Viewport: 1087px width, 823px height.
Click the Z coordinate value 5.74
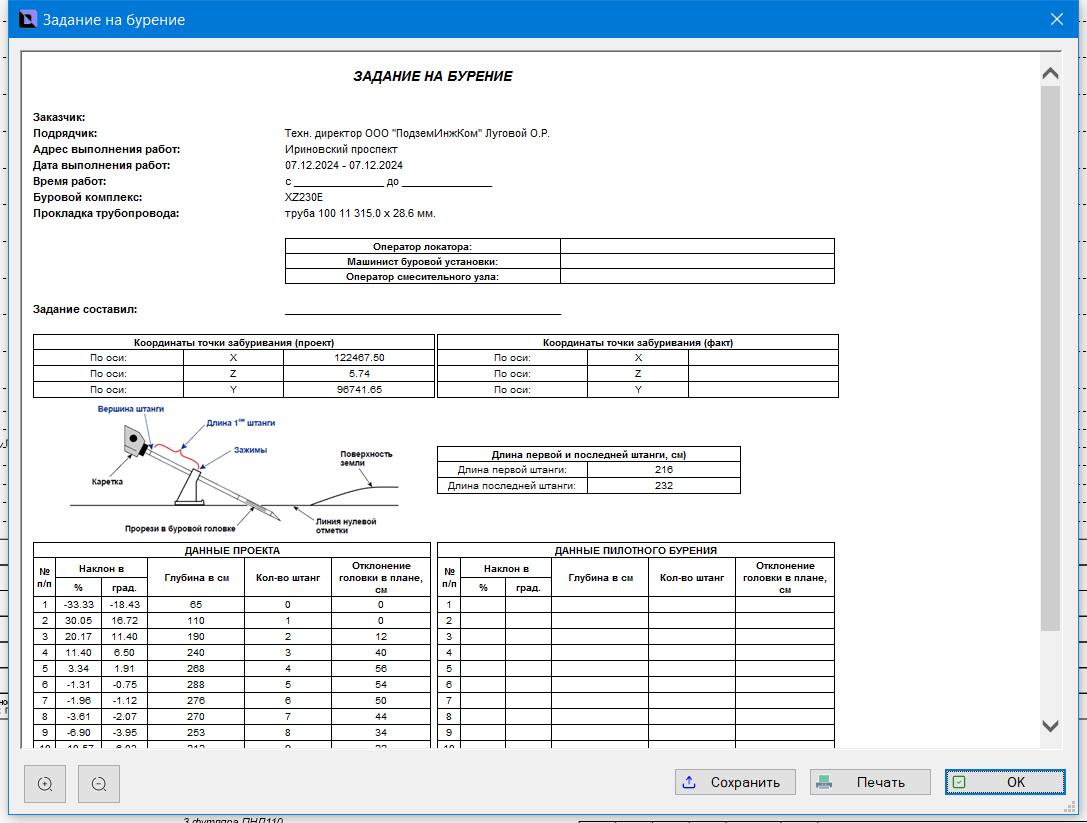pos(359,374)
